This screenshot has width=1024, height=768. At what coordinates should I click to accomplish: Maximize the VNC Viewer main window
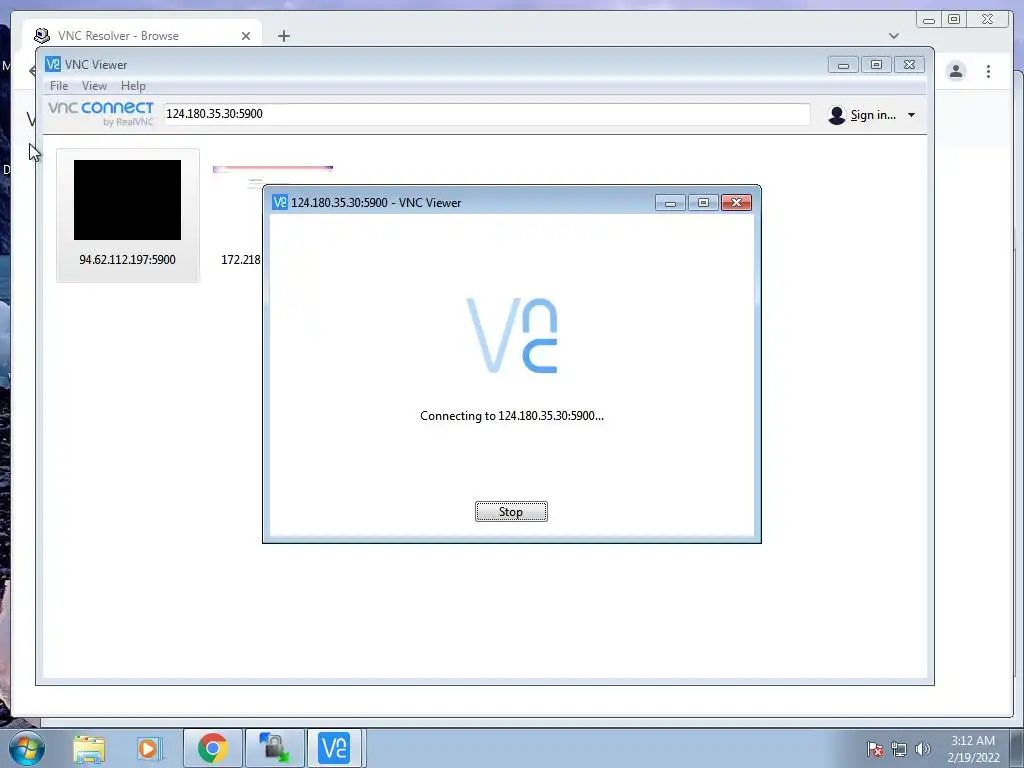coord(876,64)
